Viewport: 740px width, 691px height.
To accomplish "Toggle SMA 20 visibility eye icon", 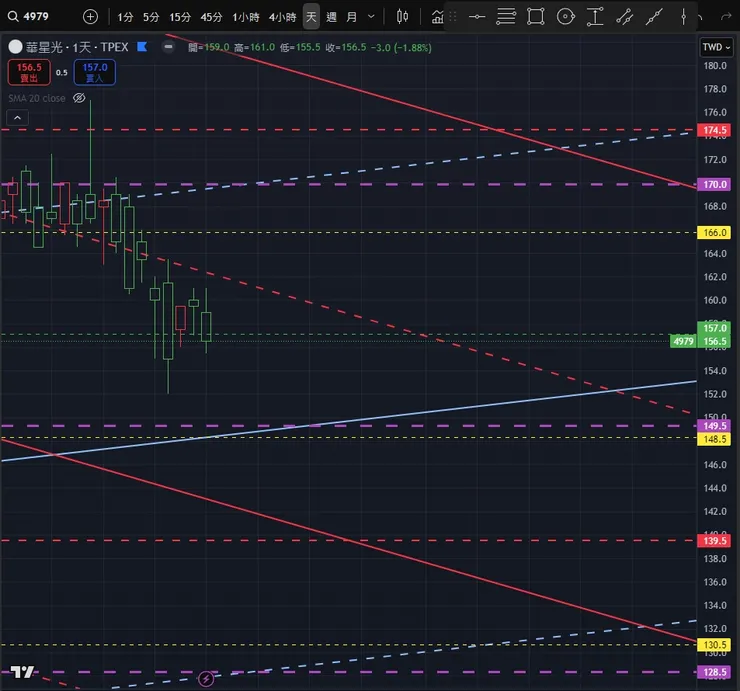I will pos(79,98).
